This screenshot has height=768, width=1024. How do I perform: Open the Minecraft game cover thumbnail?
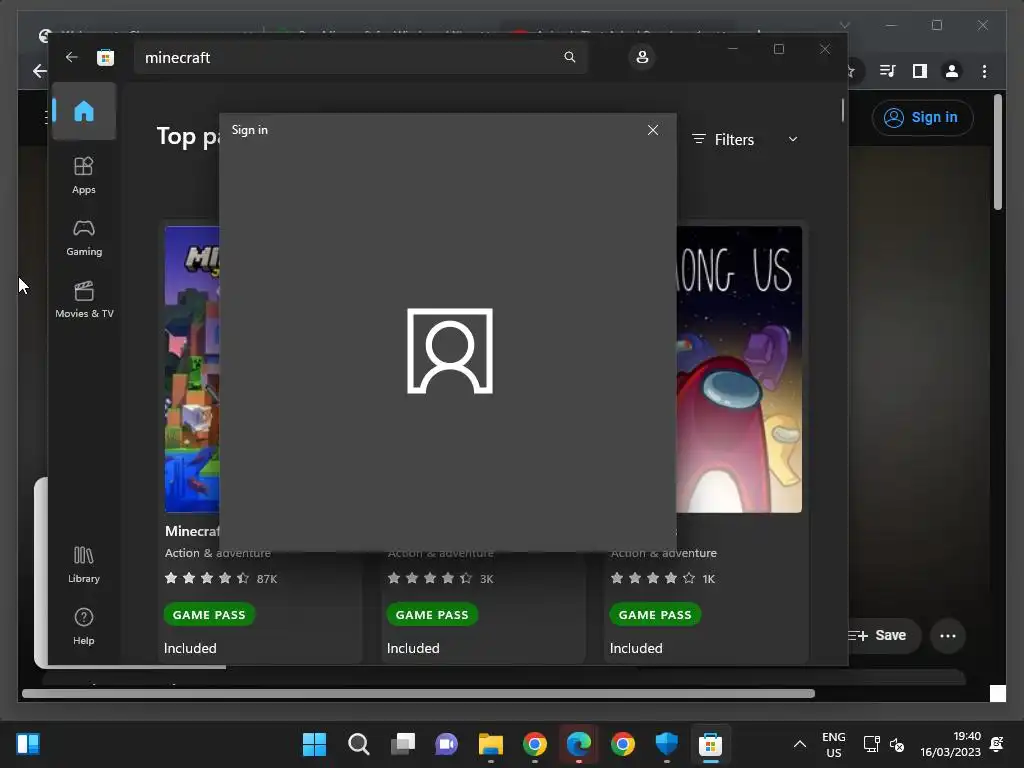(x=192, y=370)
